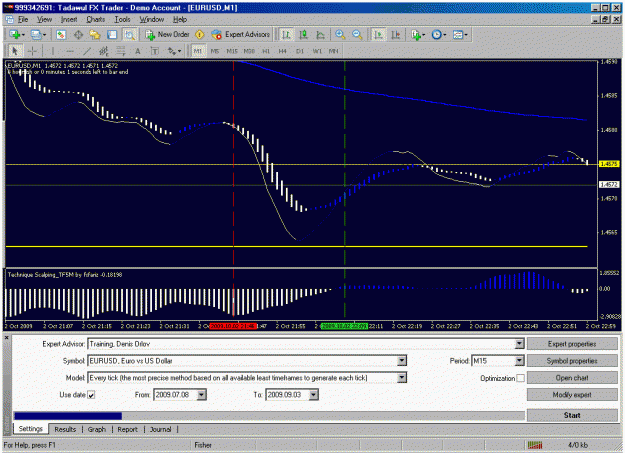625x453 pixels.
Task: Click the Start testing button
Action: (572, 416)
